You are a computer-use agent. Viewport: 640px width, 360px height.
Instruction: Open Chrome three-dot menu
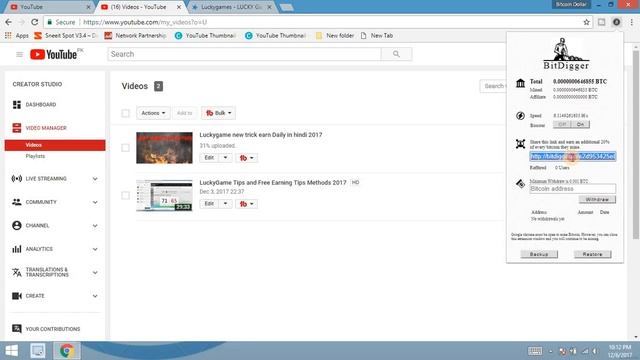[632, 22]
